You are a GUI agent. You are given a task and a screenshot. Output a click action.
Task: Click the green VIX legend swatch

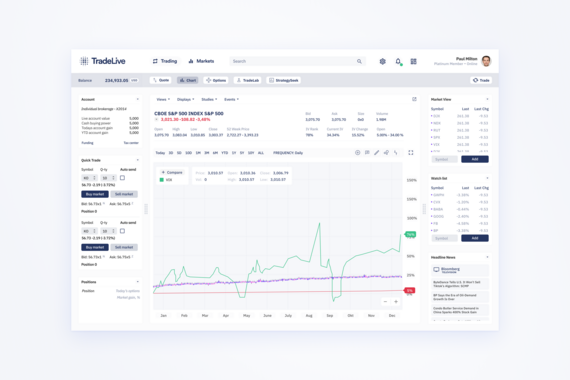coord(162,180)
